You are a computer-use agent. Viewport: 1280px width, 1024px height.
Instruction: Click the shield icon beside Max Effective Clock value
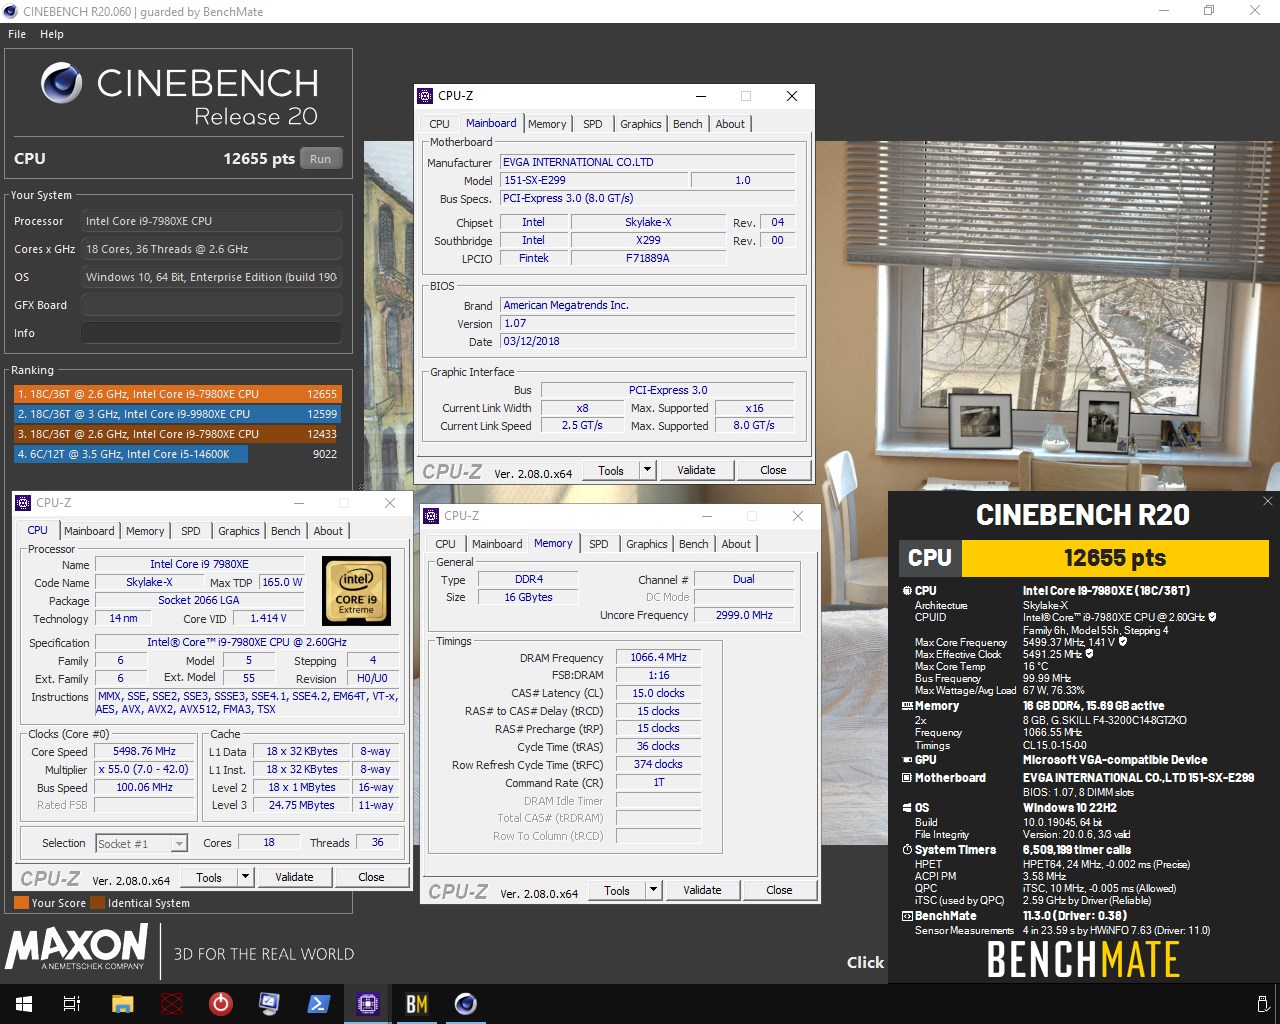point(1089,654)
